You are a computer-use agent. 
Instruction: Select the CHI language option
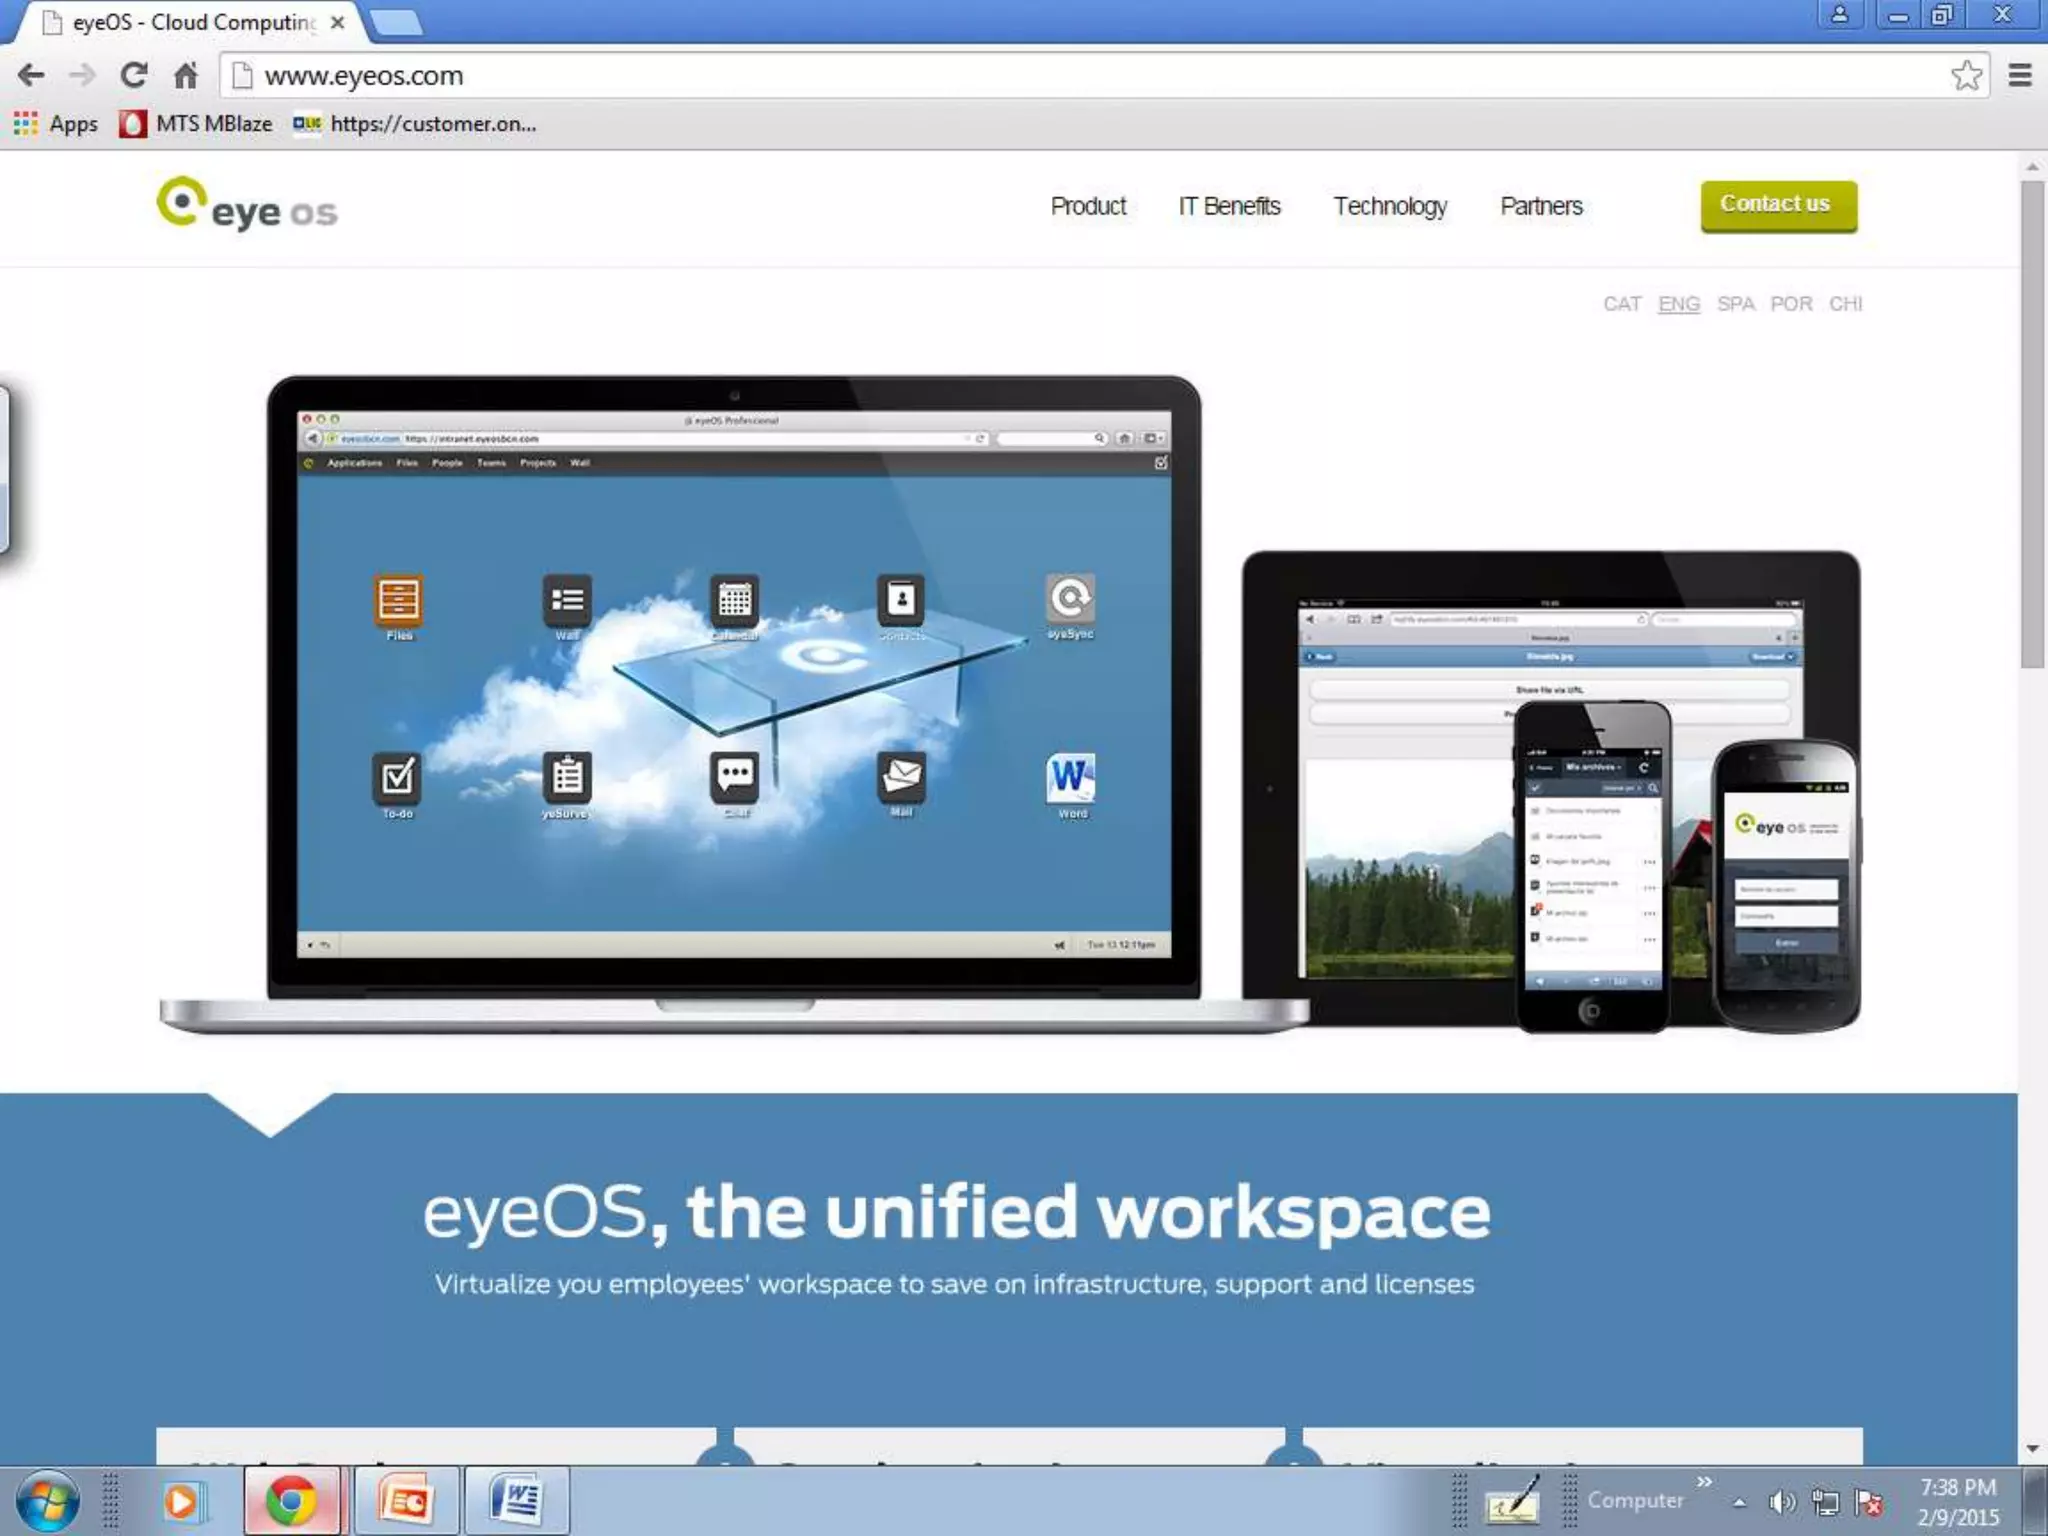[1845, 304]
